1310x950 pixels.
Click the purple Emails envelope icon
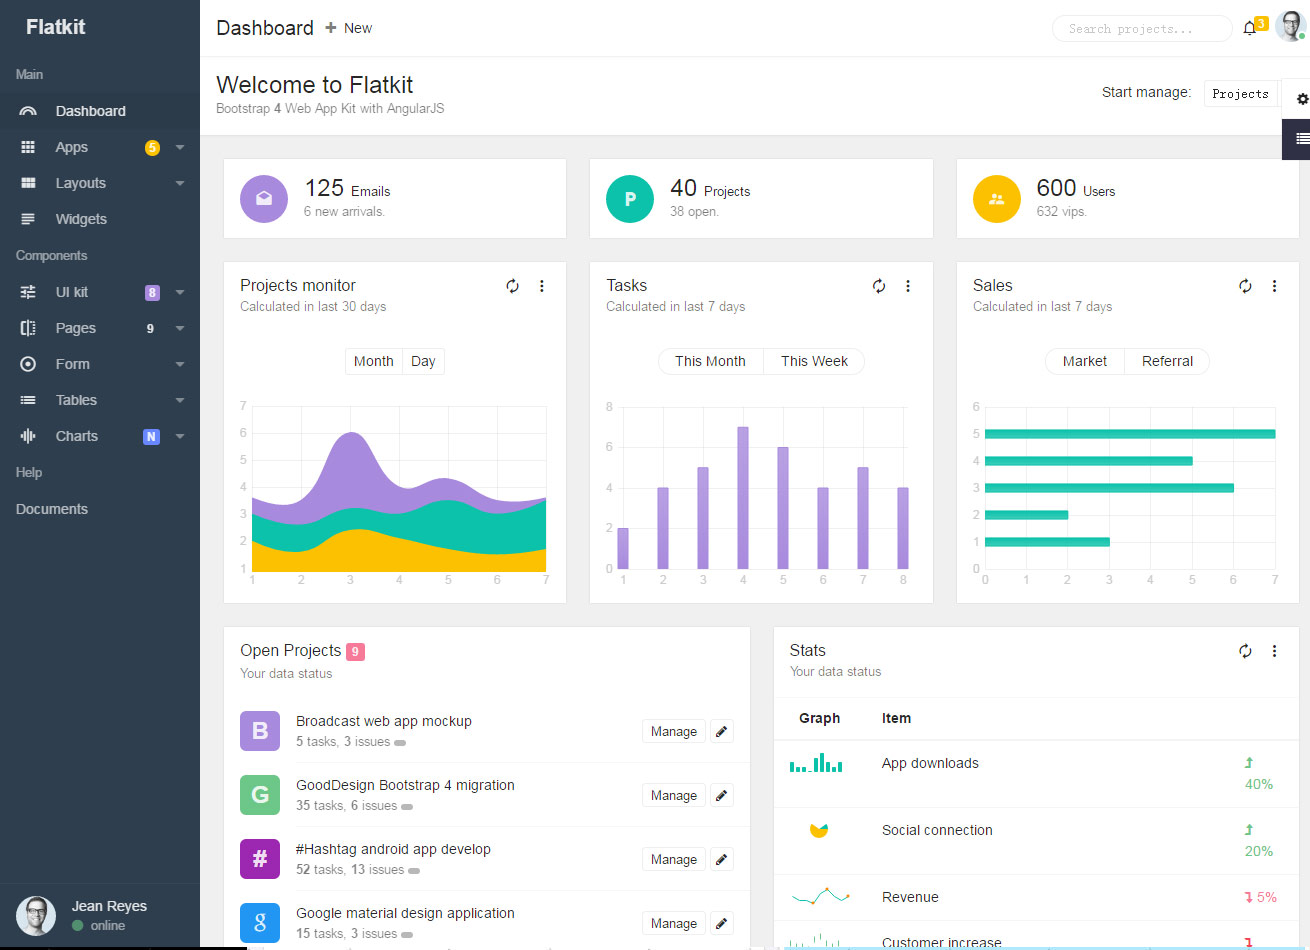coord(264,198)
